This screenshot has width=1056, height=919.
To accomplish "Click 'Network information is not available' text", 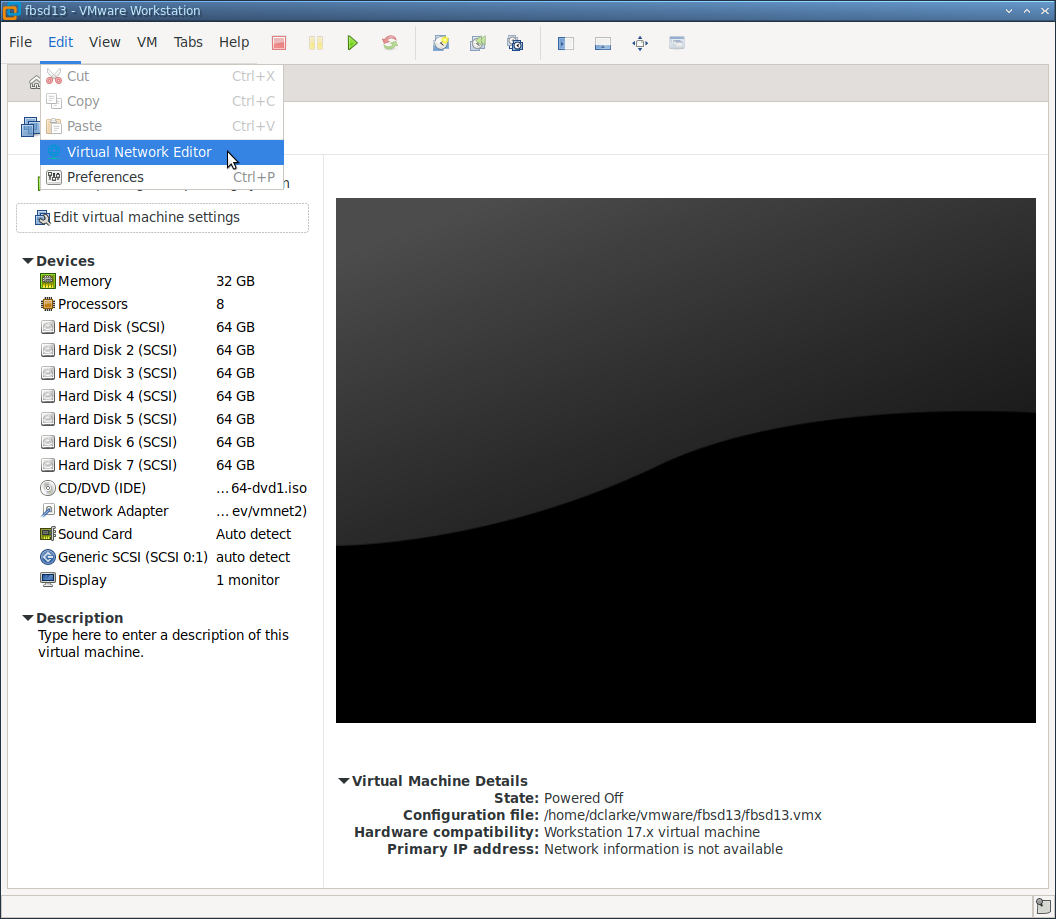I will coord(663,850).
